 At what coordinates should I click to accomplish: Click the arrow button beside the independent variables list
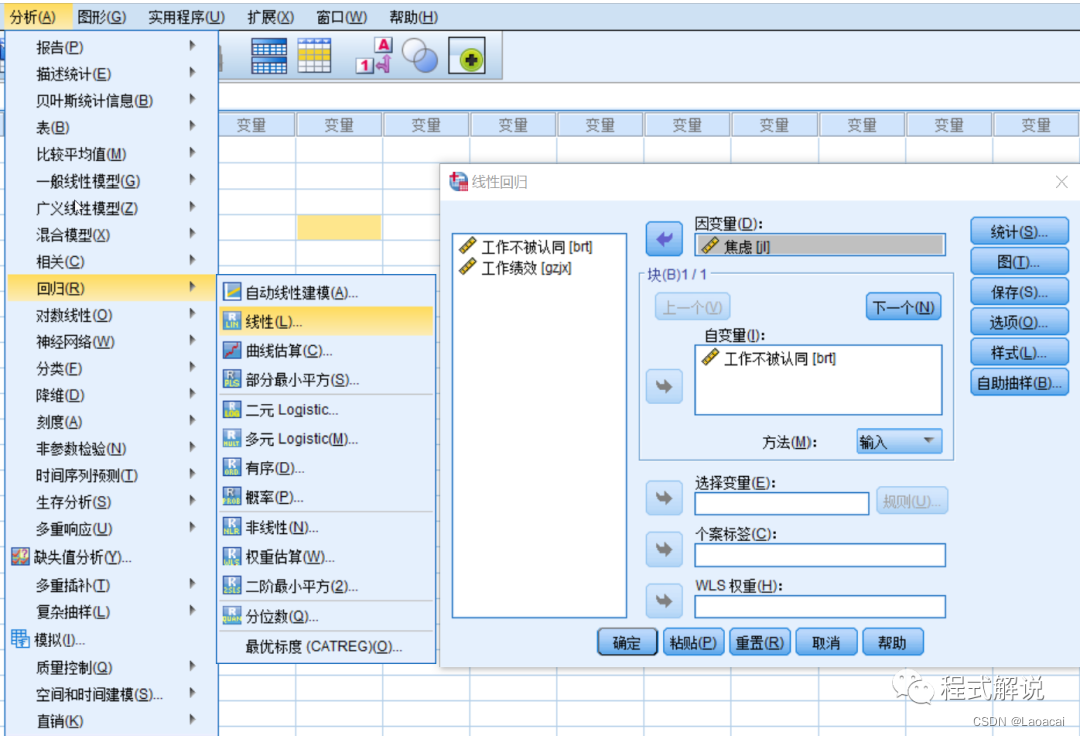coord(664,386)
